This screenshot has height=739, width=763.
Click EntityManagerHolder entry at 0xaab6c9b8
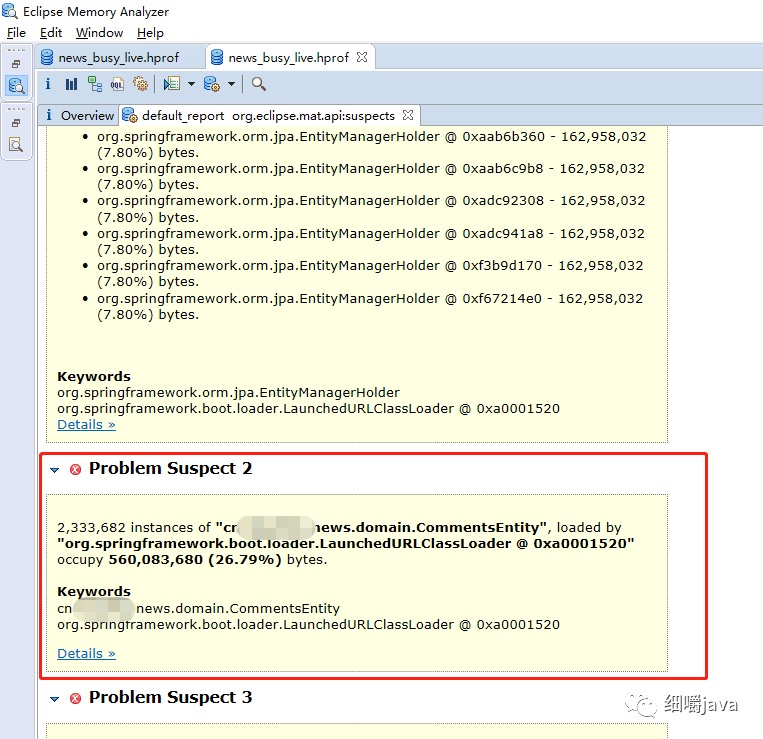(371, 177)
